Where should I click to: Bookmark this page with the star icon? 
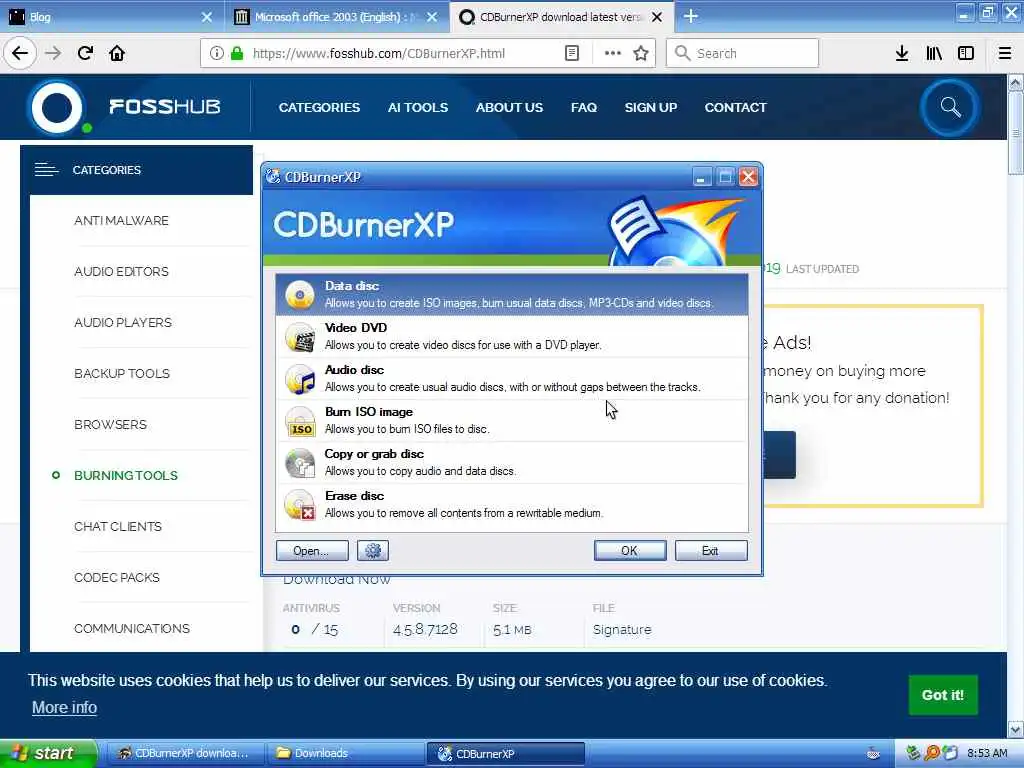point(641,53)
